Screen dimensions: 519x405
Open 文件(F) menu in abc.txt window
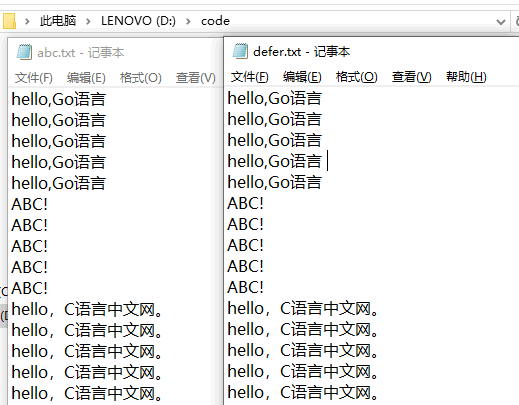34,78
